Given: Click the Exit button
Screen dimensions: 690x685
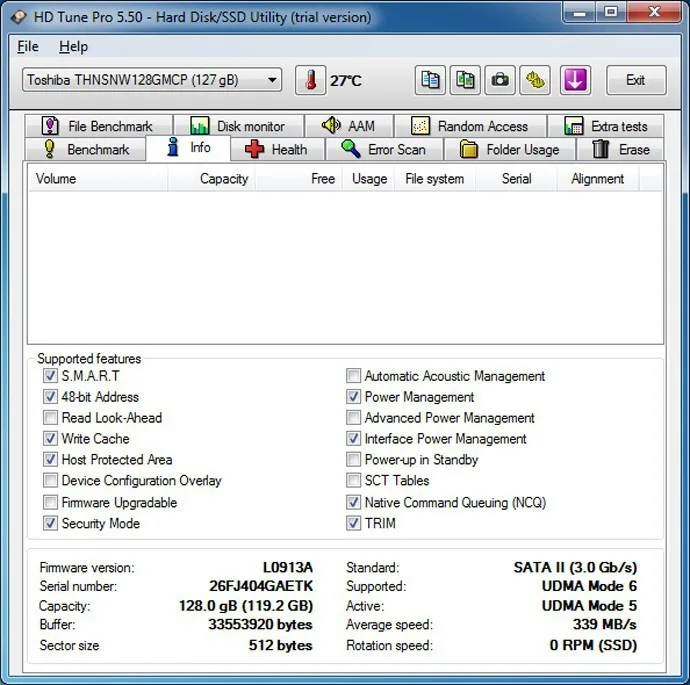Looking at the screenshot, I should 636,80.
